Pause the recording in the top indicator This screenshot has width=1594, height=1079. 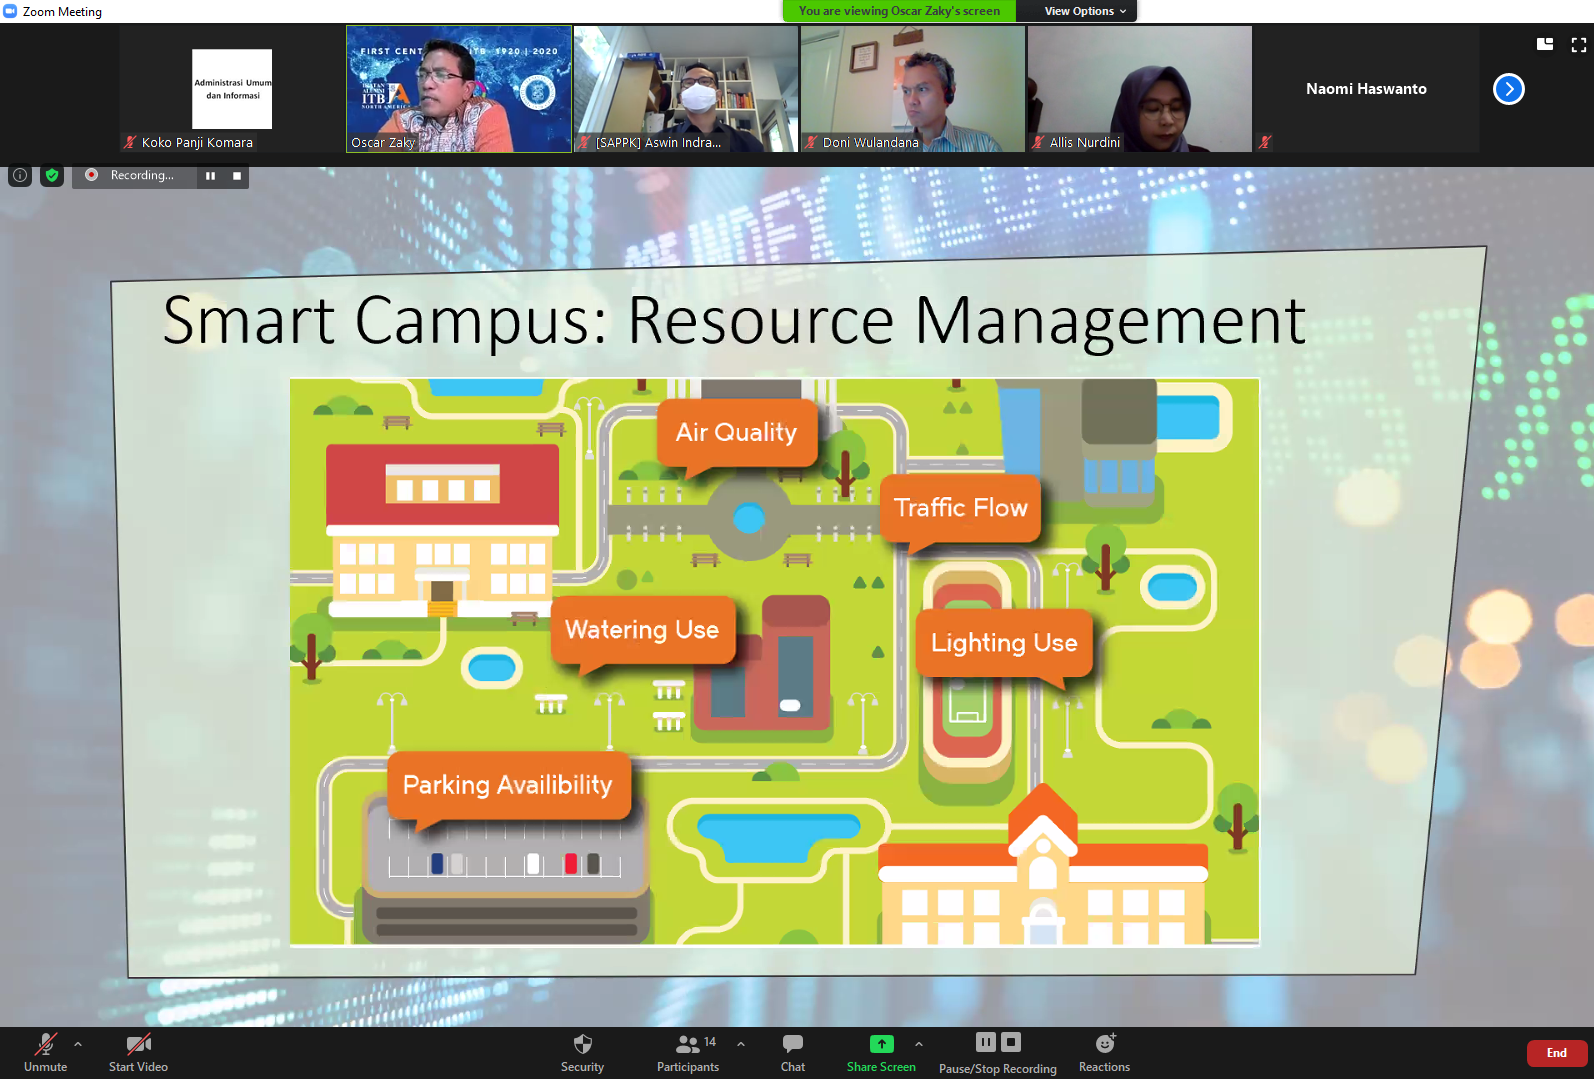tap(210, 175)
